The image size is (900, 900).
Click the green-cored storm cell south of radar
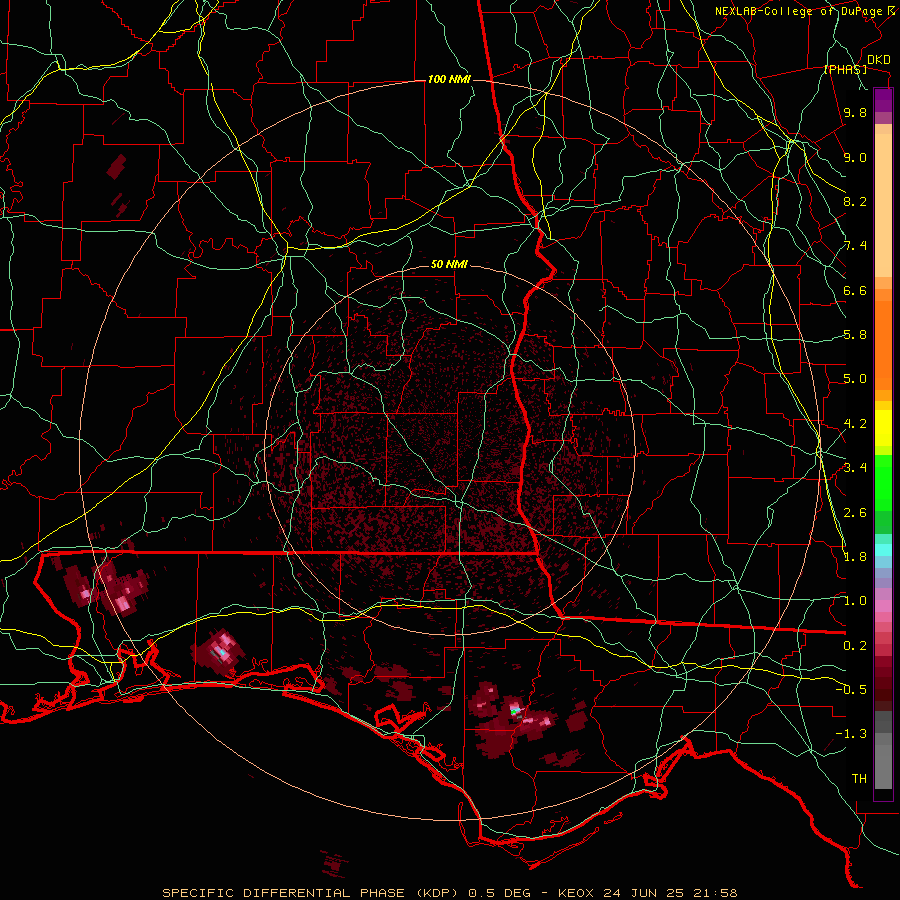(x=515, y=712)
